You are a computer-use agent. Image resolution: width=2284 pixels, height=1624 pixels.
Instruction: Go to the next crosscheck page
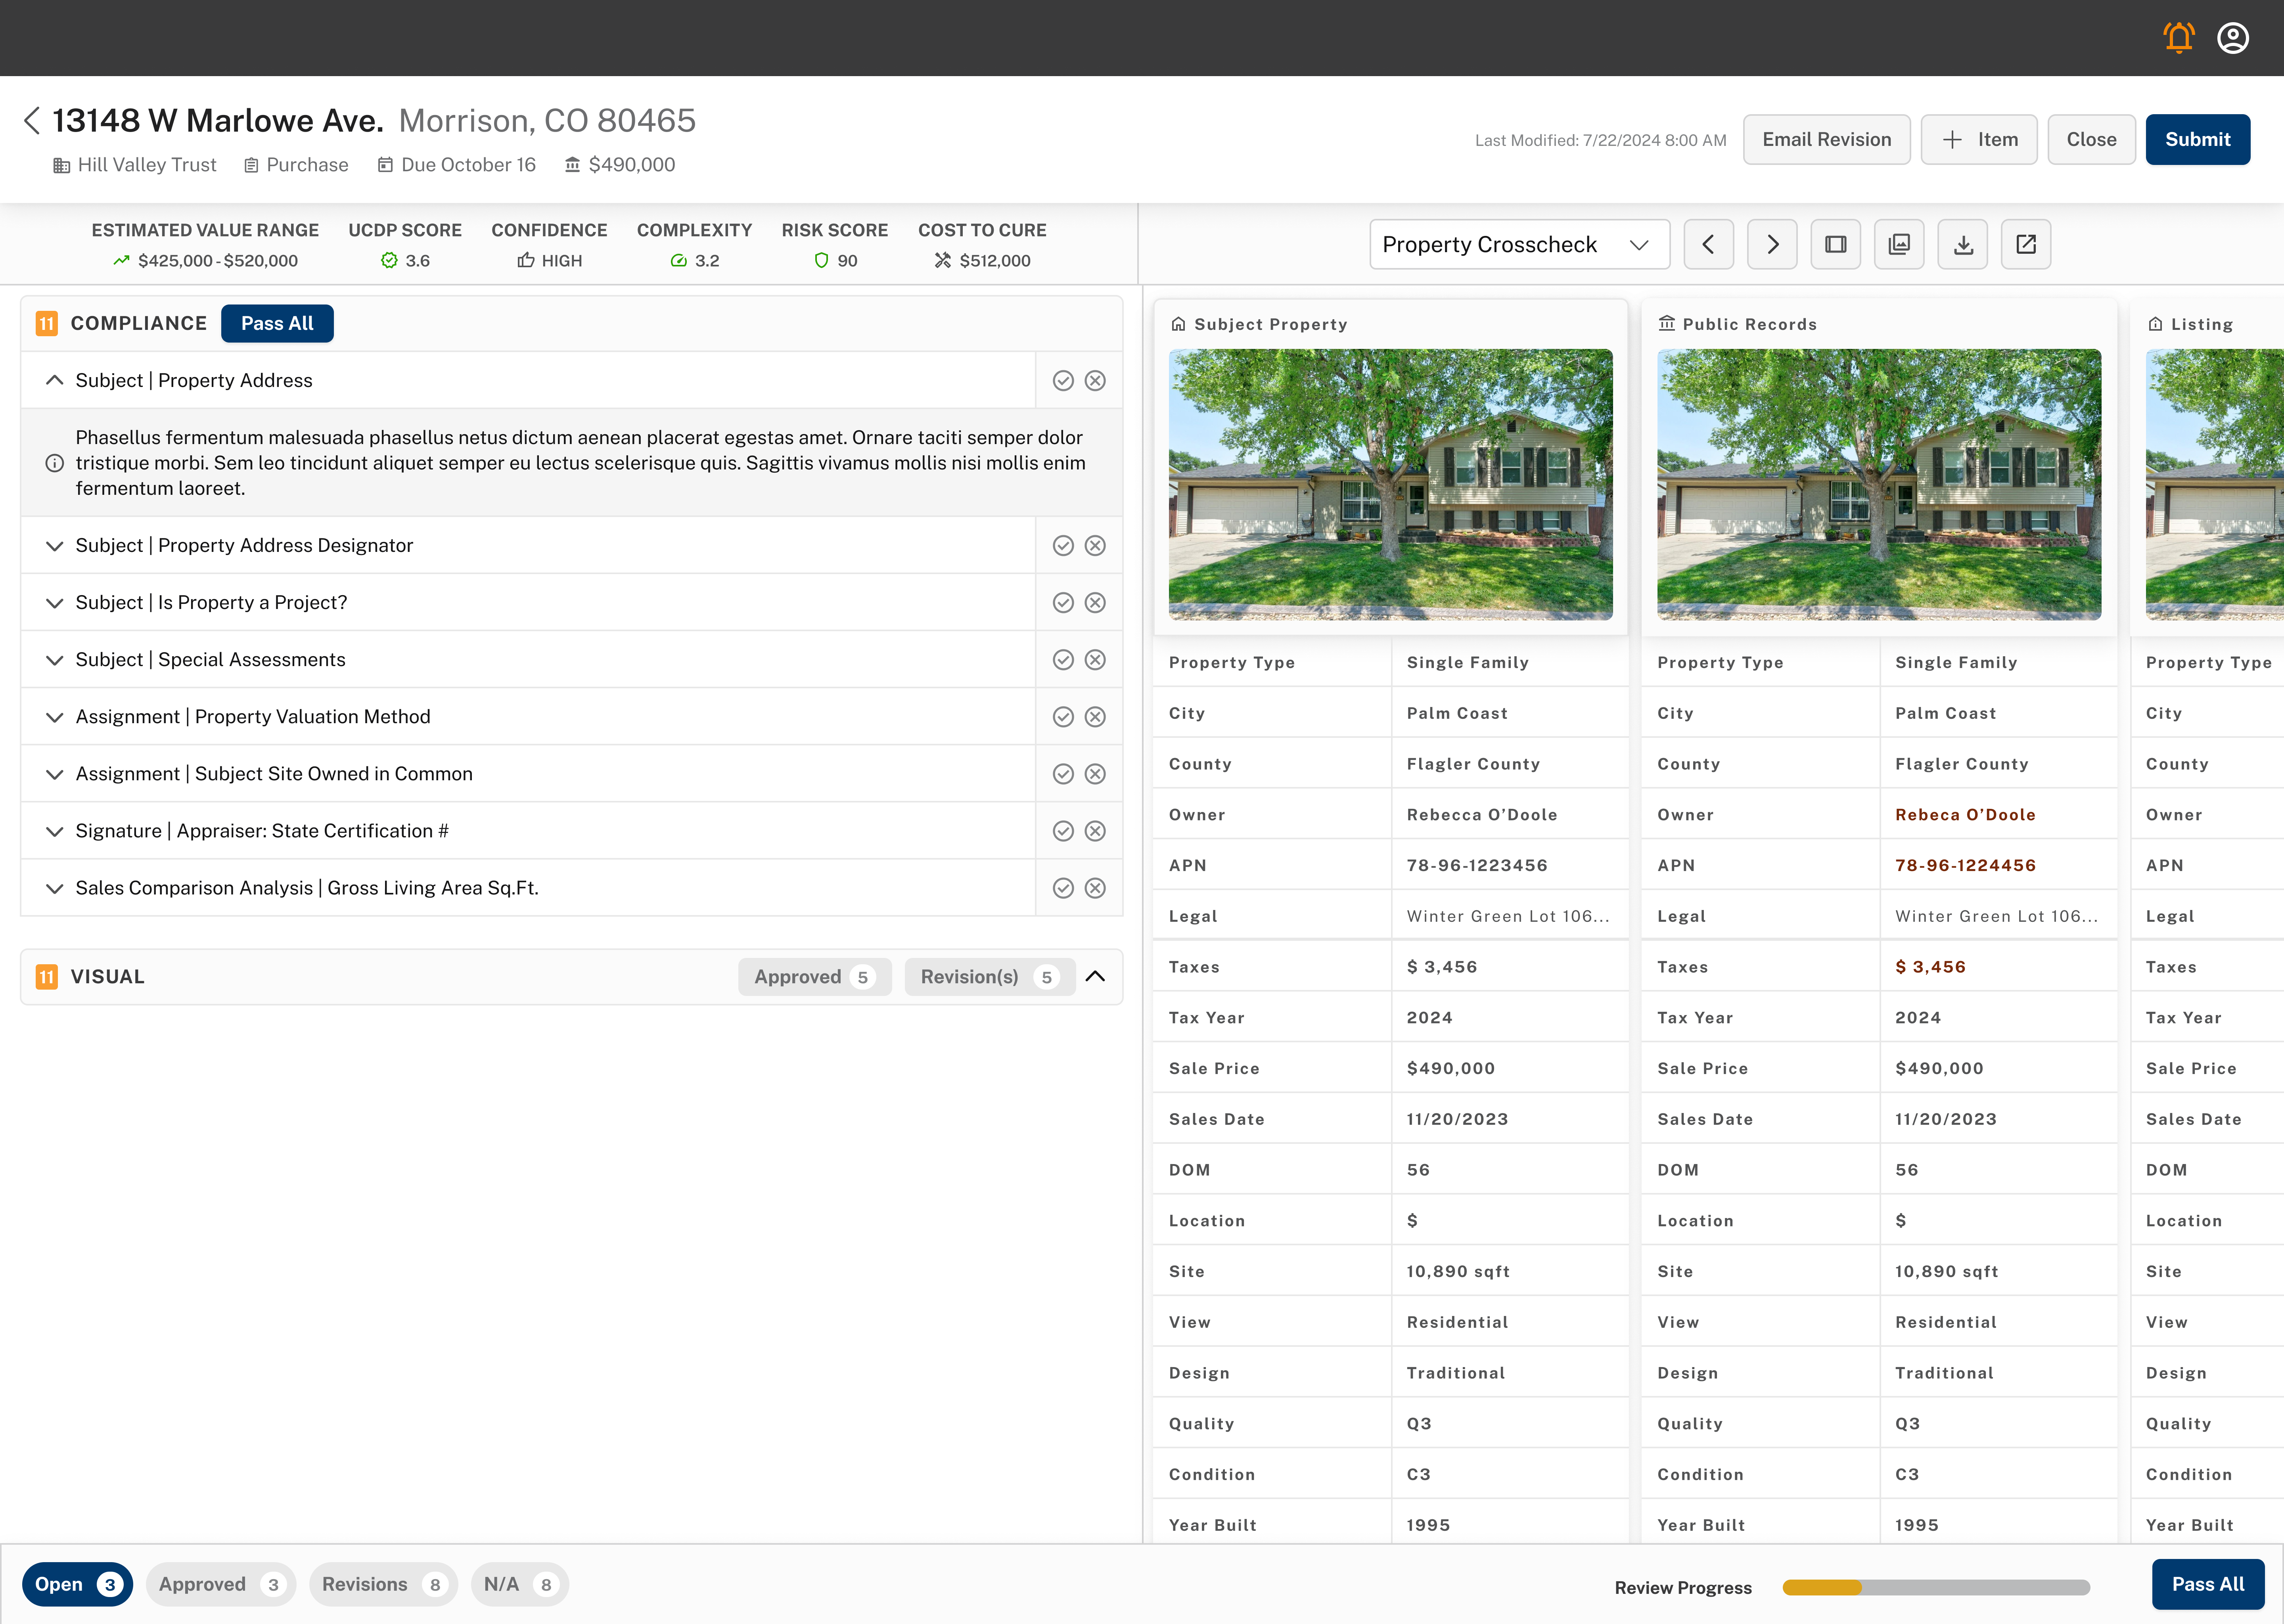pyautogui.click(x=1772, y=244)
